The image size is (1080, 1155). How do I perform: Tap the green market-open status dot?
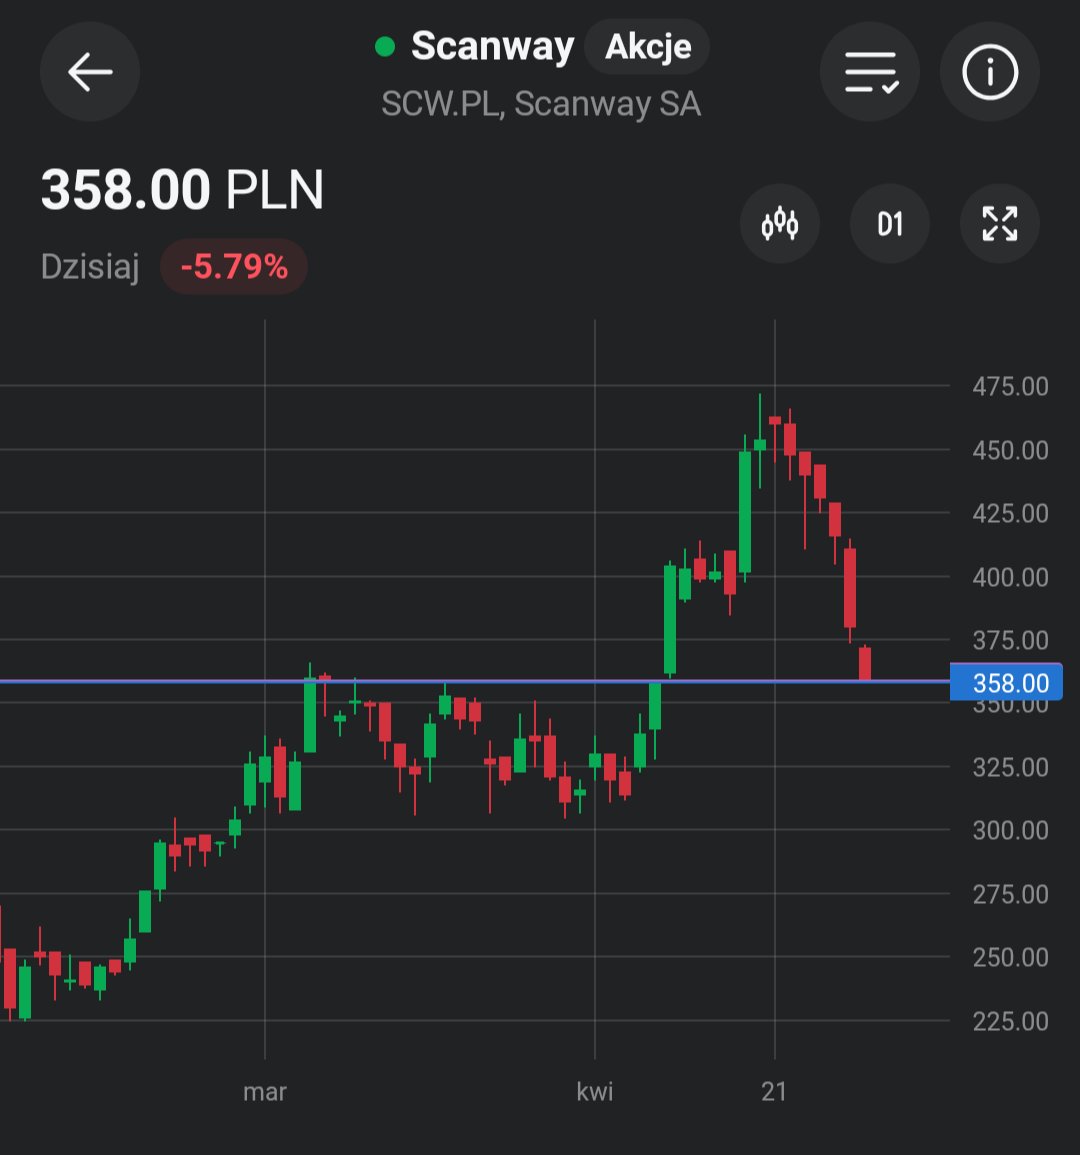[x=385, y=46]
